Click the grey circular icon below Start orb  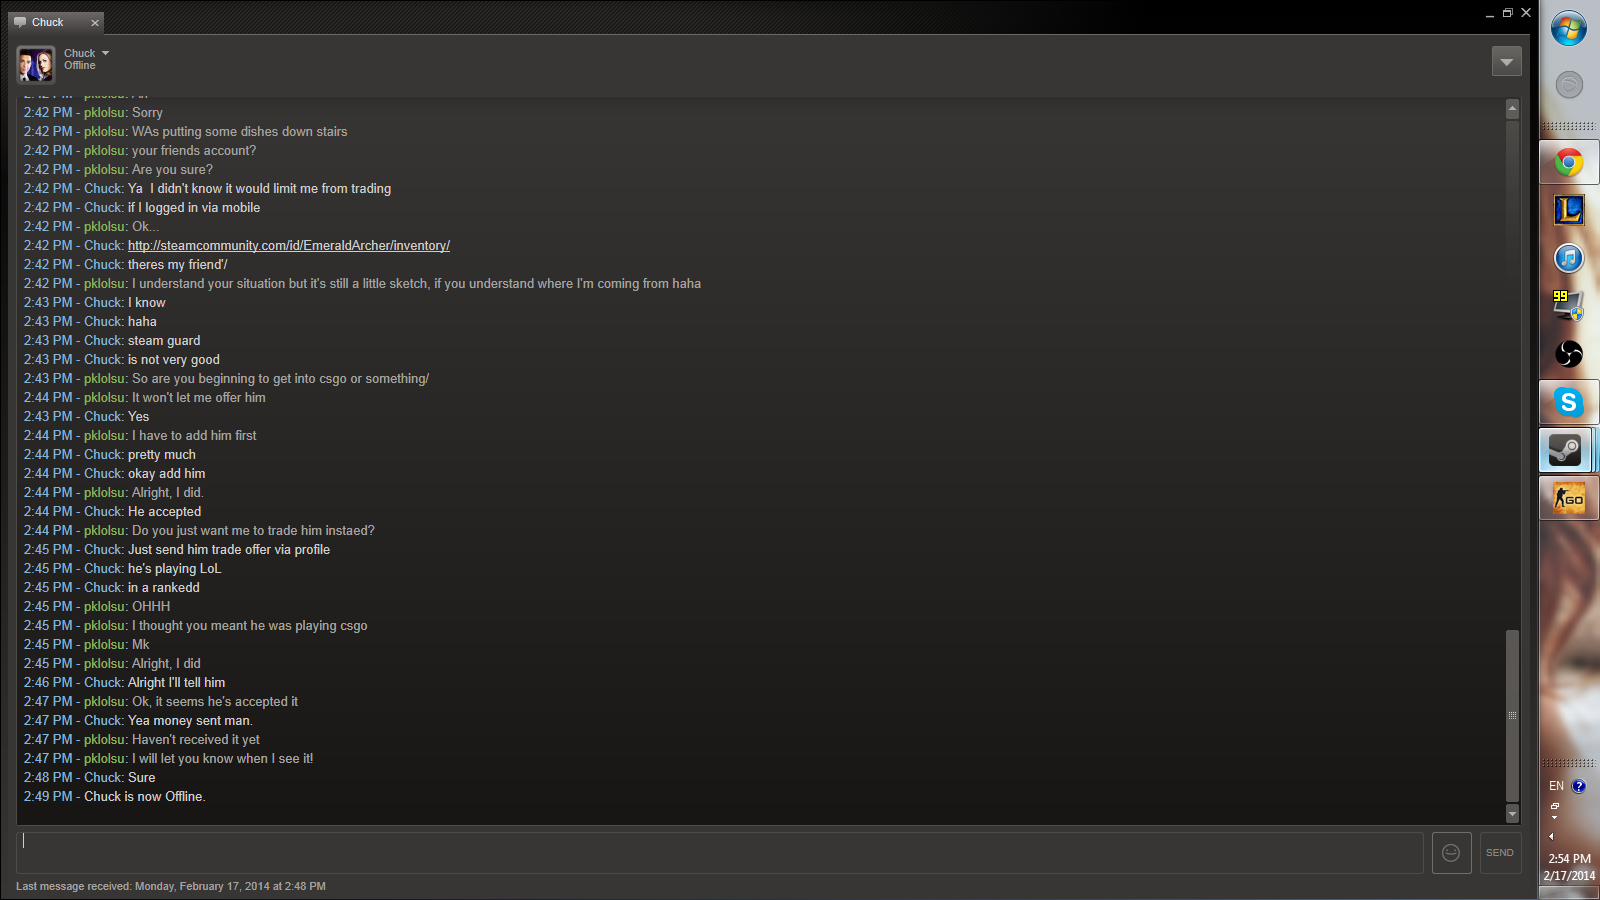(1569, 85)
